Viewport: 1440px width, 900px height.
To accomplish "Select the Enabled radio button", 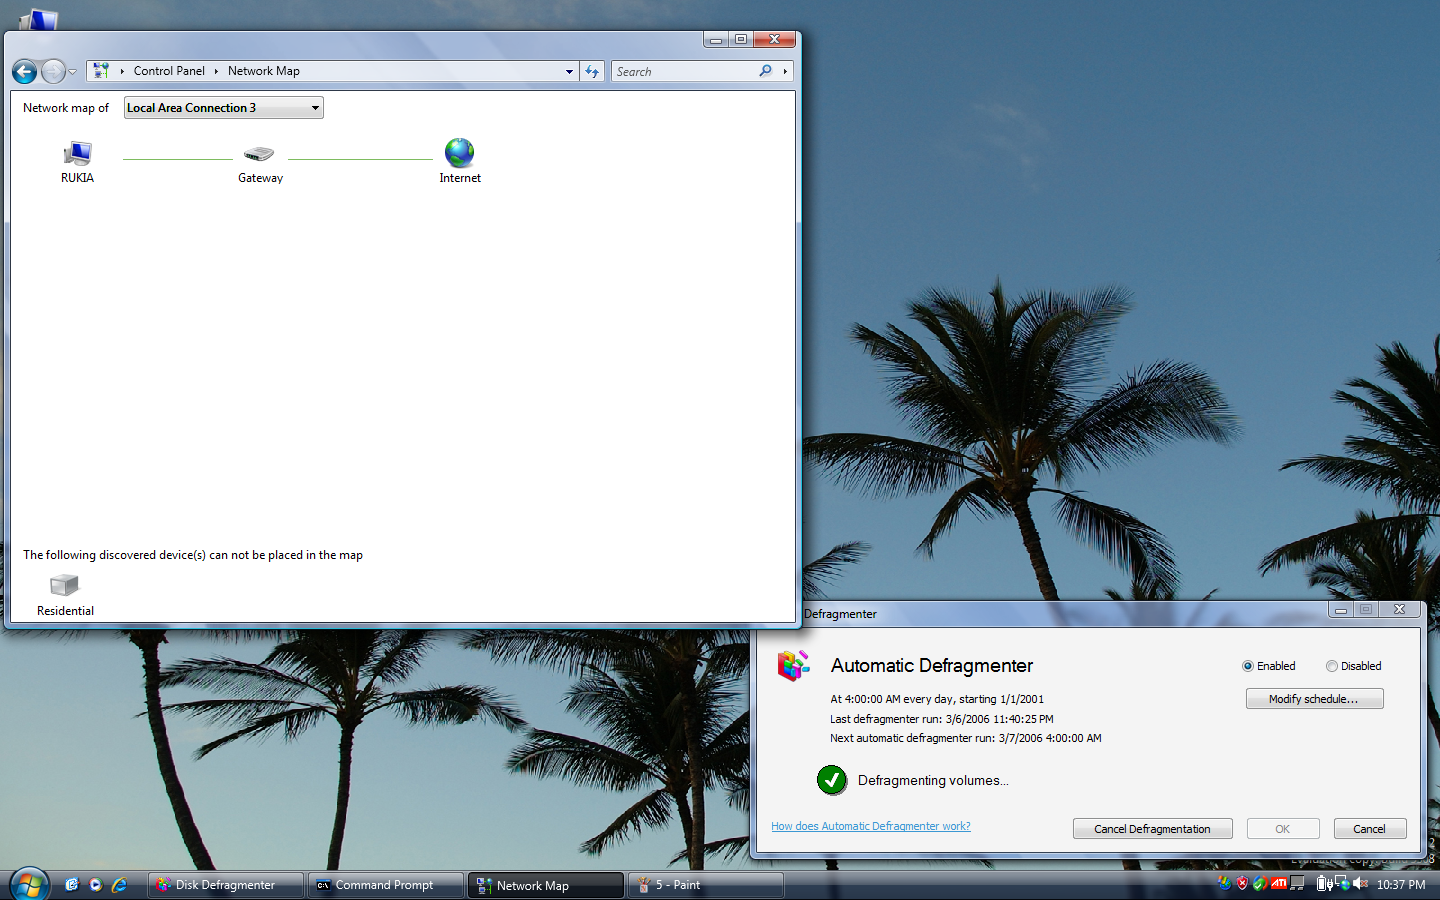I will (1248, 666).
